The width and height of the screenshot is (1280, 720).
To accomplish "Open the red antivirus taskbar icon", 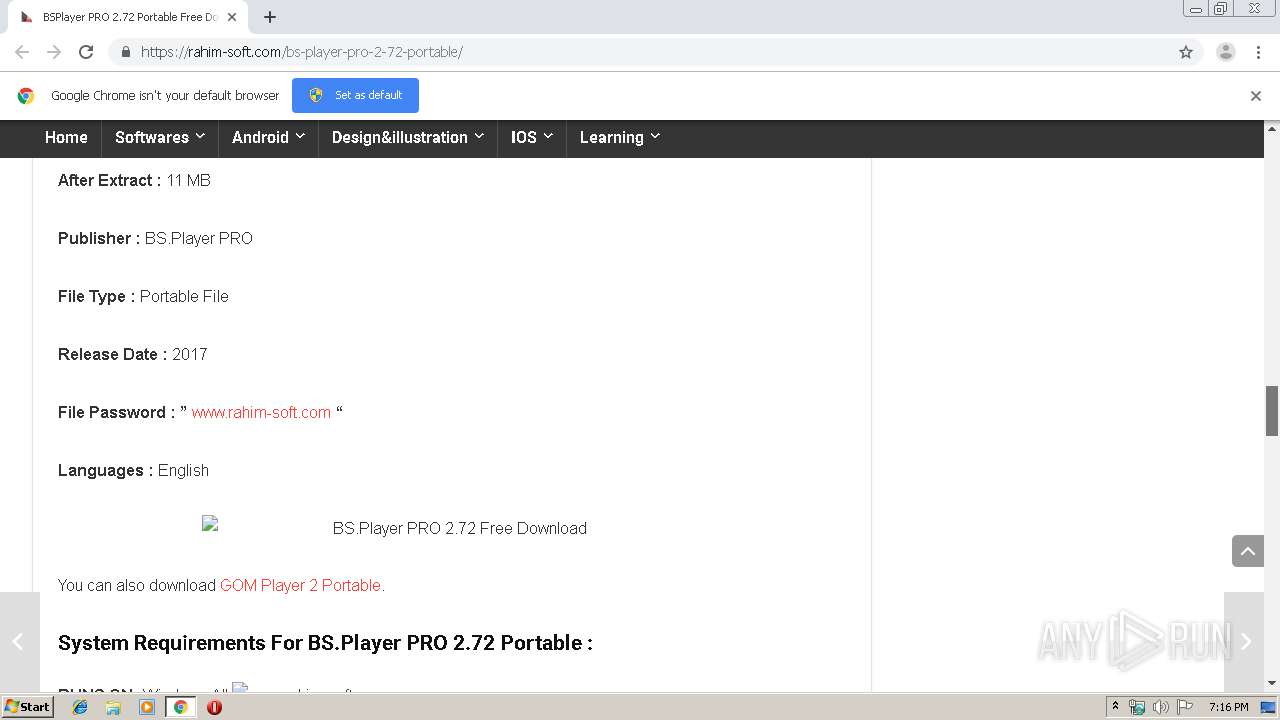I will click(214, 707).
